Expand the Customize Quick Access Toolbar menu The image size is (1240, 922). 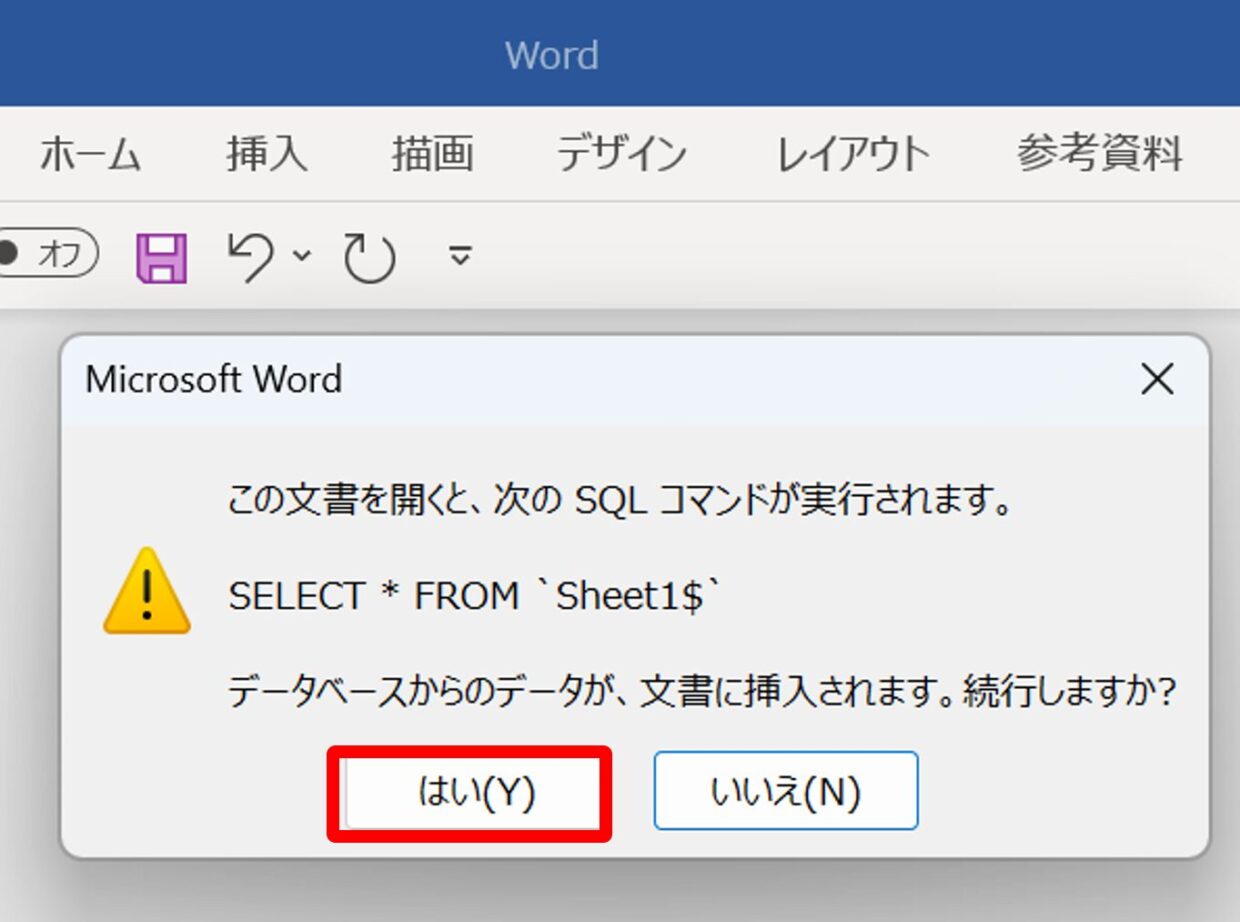point(459,256)
